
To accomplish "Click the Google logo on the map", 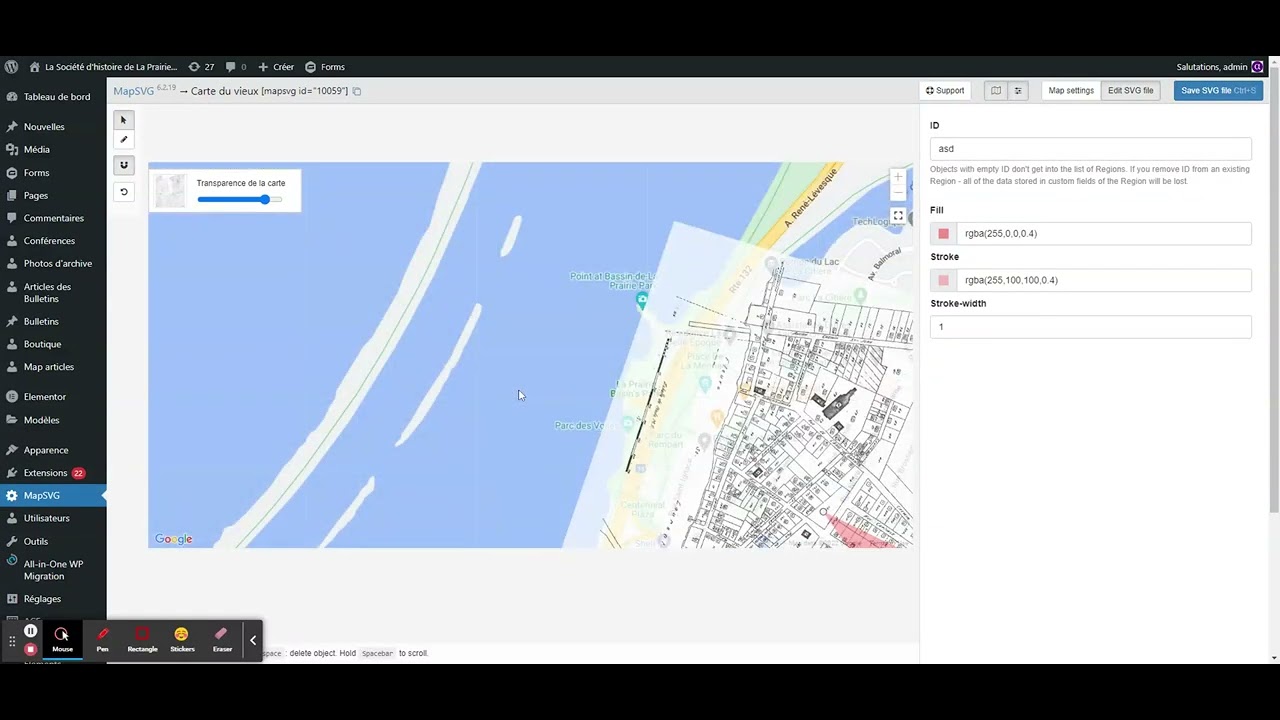I will point(174,540).
